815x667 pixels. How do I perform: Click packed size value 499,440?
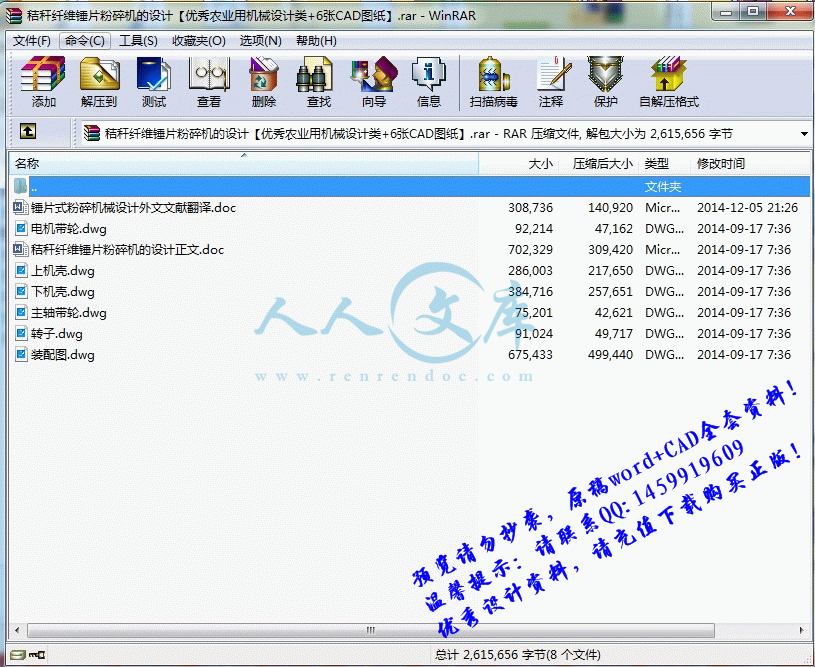tap(610, 355)
